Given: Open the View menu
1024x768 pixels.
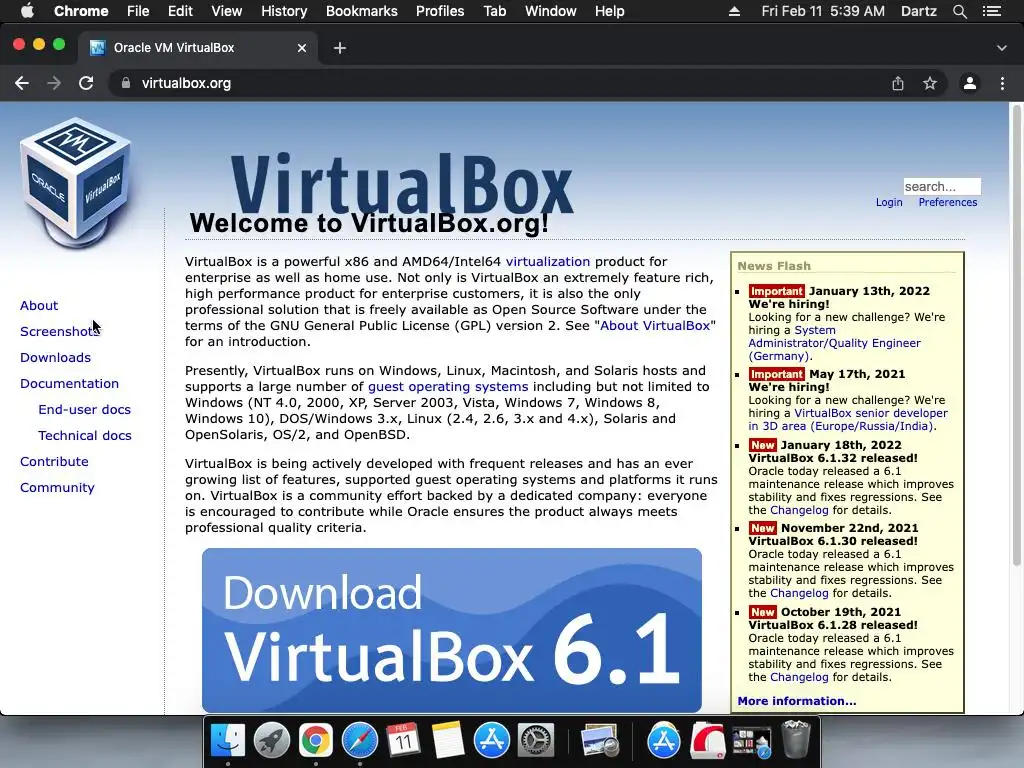Looking at the screenshot, I should (227, 11).
